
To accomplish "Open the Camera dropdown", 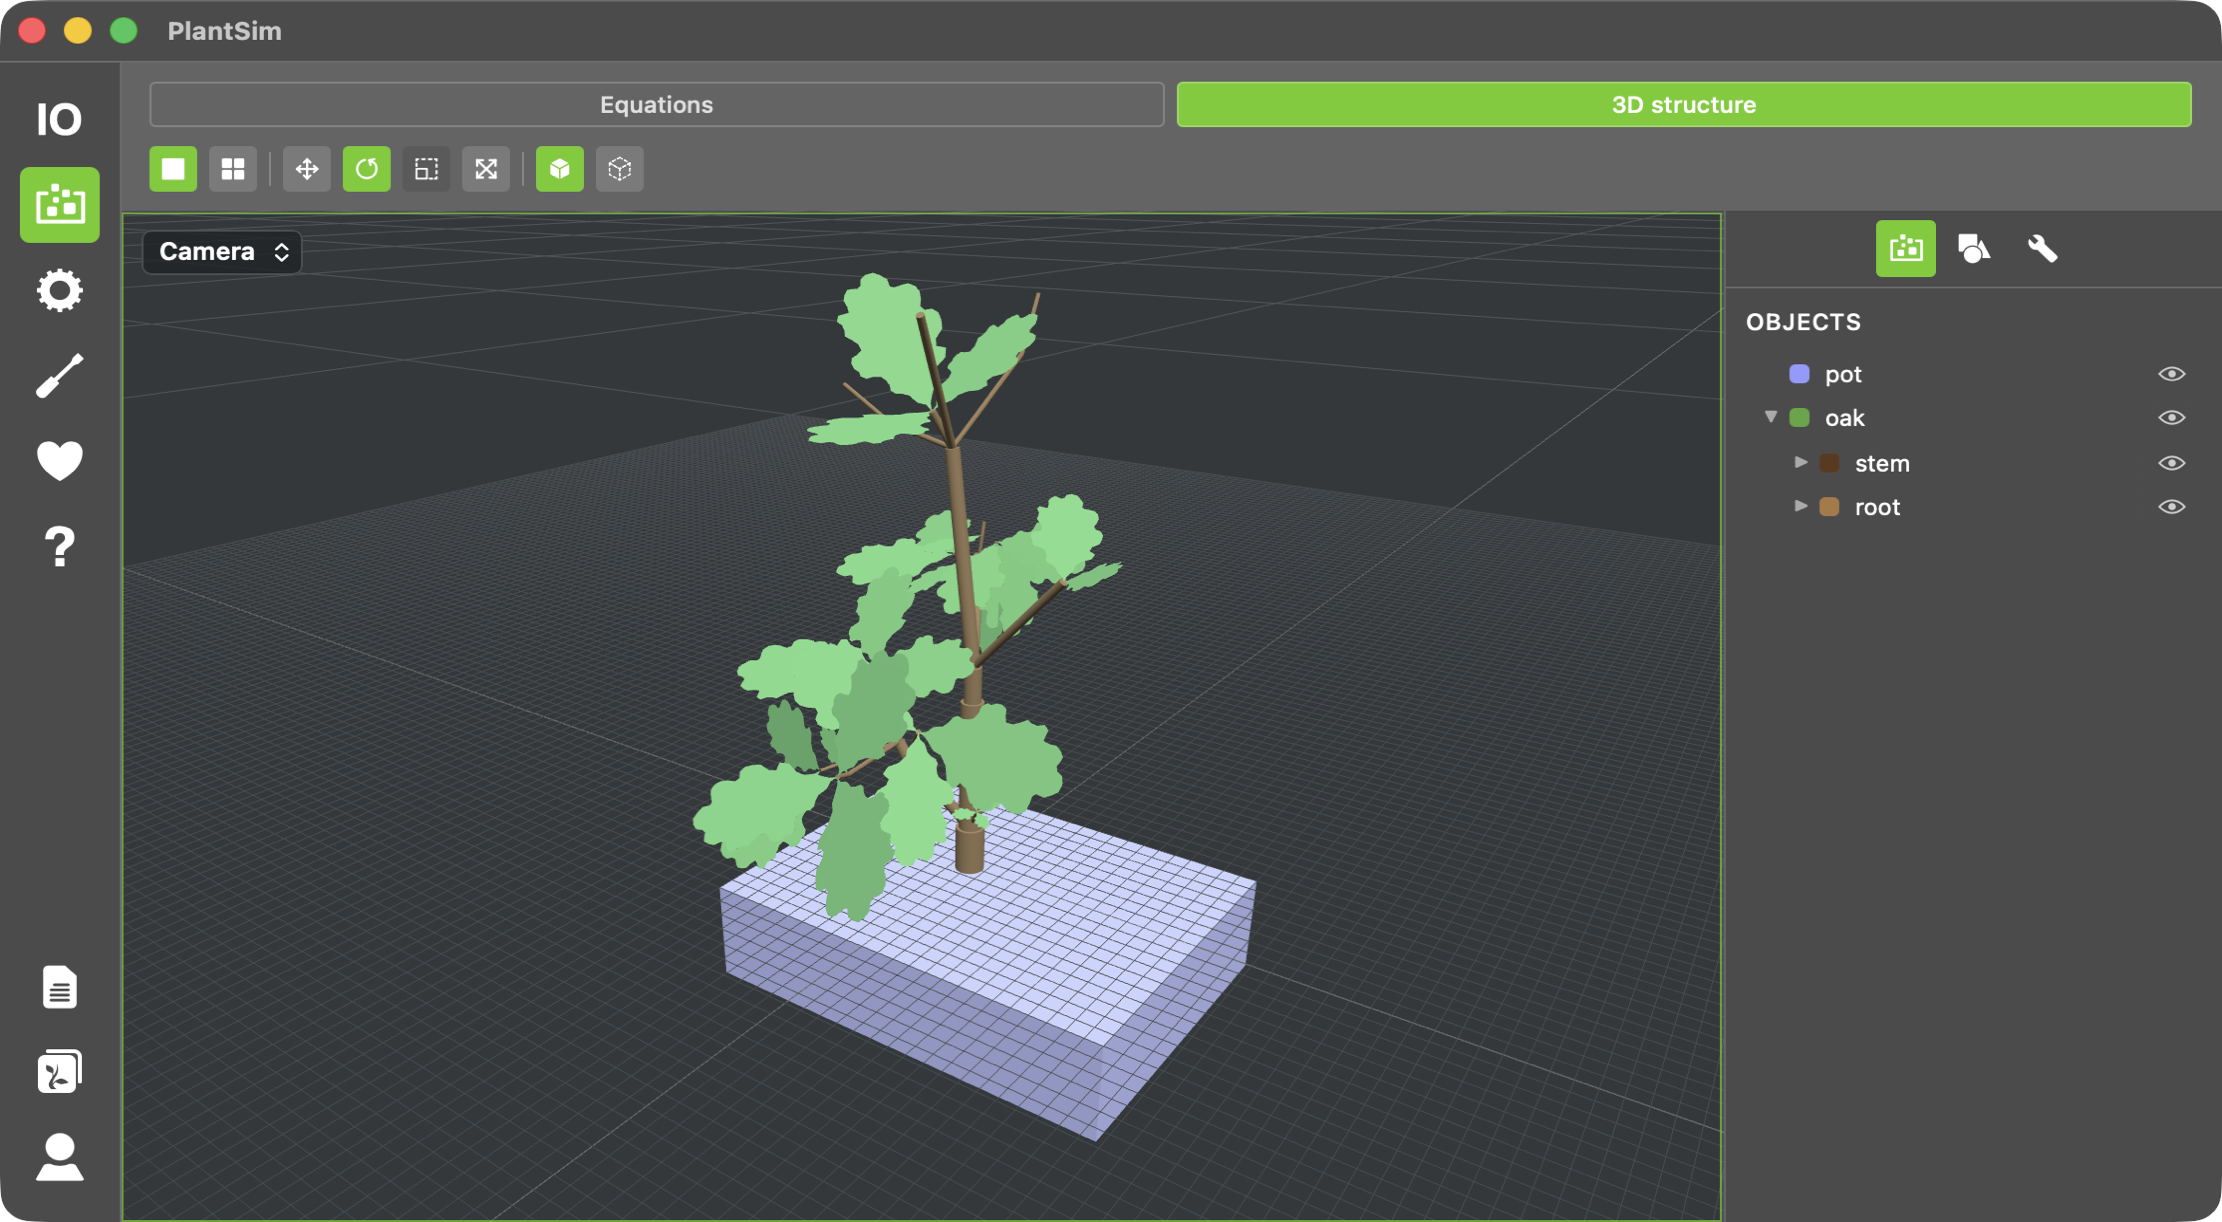I will [223, 252].
